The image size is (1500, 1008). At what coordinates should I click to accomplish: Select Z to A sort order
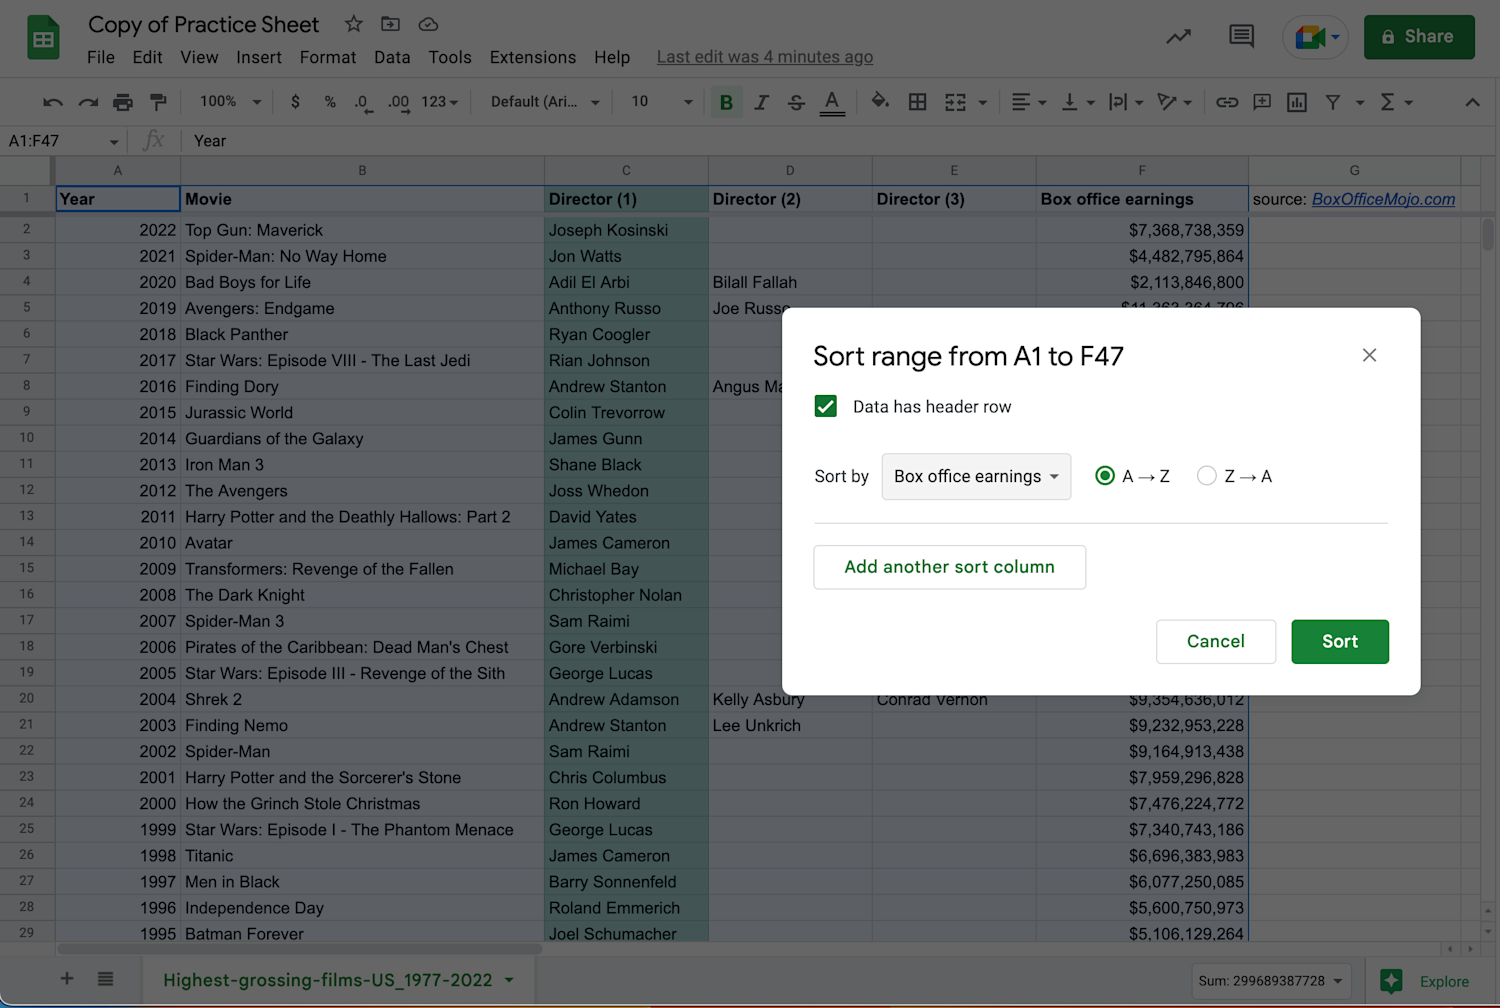click(x=1207, y=476)
